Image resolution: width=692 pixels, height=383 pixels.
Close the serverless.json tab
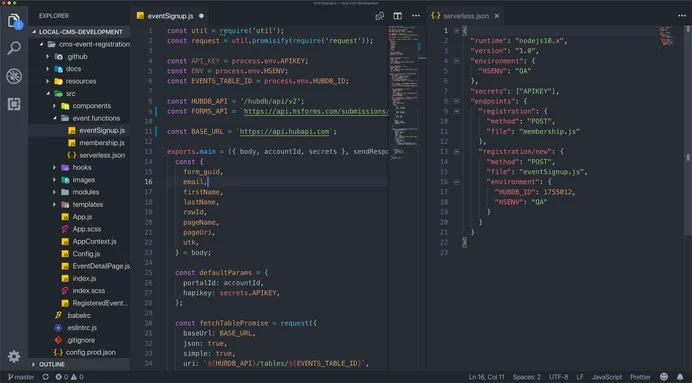point(497,16)
